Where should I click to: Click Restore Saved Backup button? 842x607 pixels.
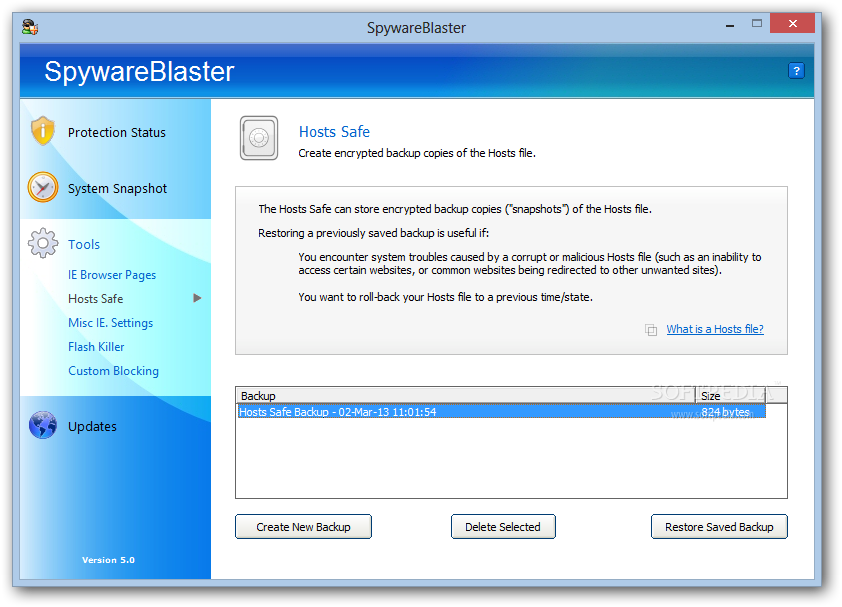pyautogui.click(x=719, y=527)
